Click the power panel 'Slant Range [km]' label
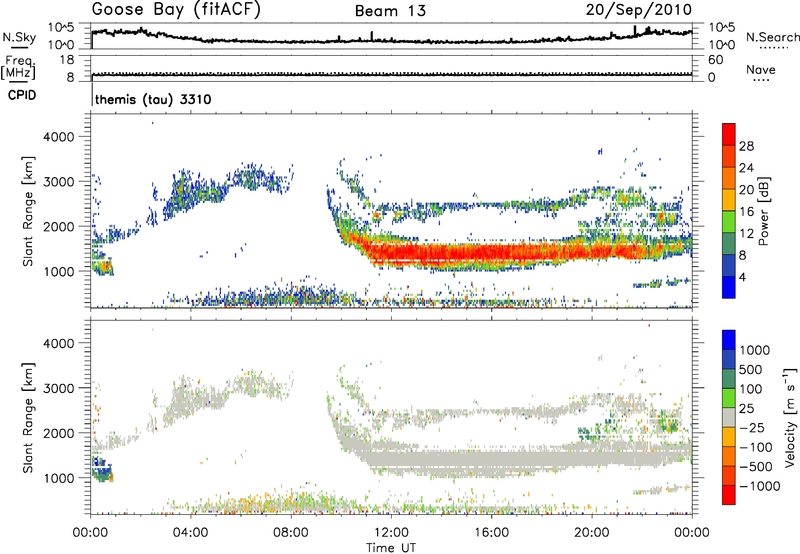800x554 pixels. click(x=28, y=211)
